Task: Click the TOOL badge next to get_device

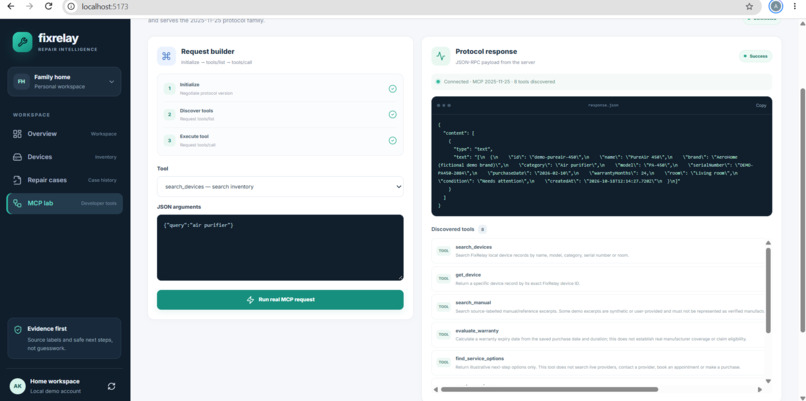Action: tap(444, 279)
